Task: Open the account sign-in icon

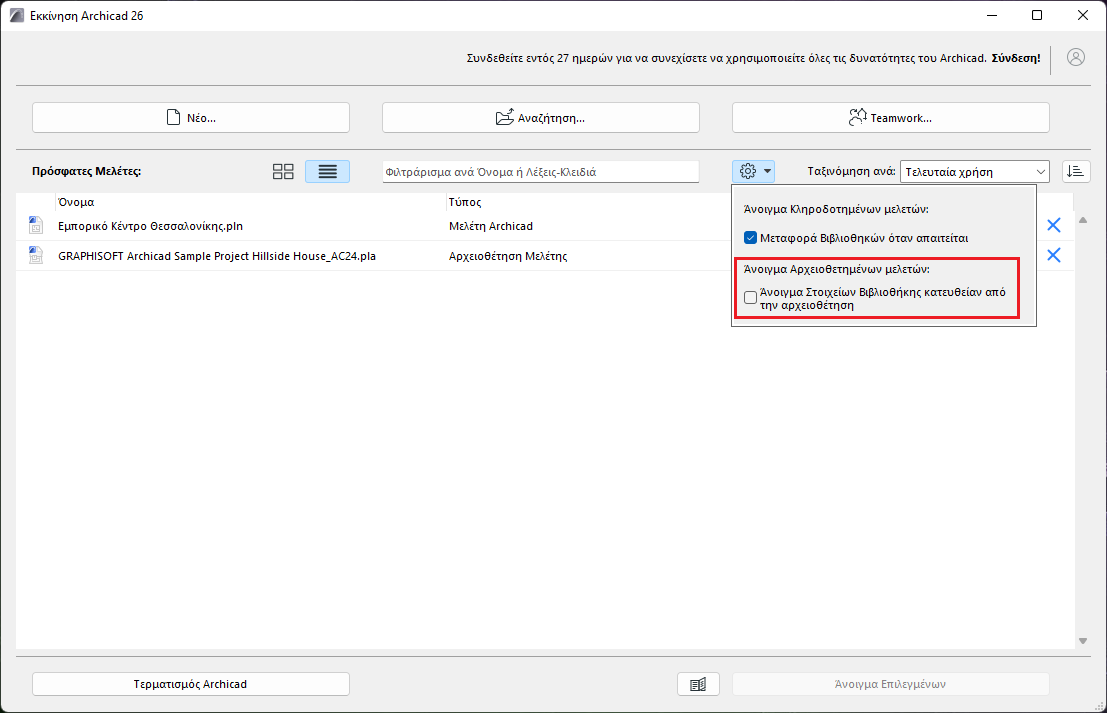Action: (1075, 57)
